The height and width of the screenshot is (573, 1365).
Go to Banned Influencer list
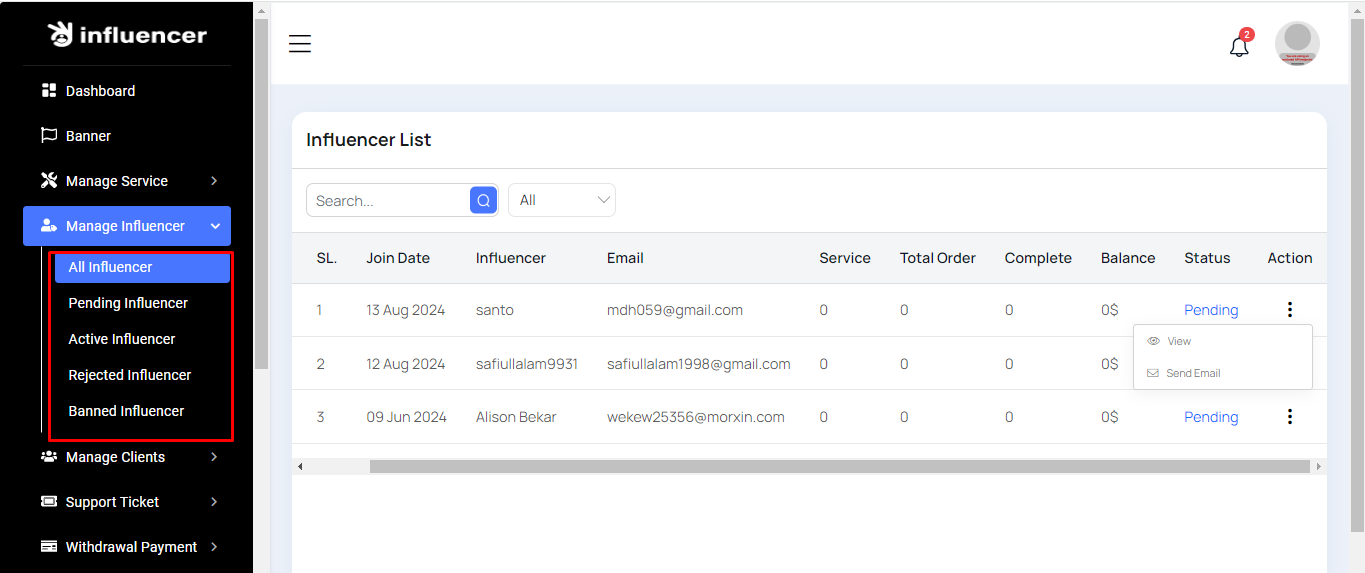click(126, 411)
